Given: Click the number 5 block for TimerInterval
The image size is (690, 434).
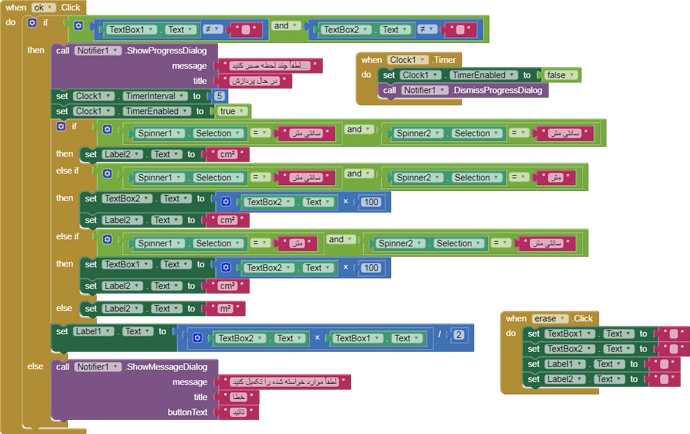Looking at the screenshot, I should tap(219, 96).
